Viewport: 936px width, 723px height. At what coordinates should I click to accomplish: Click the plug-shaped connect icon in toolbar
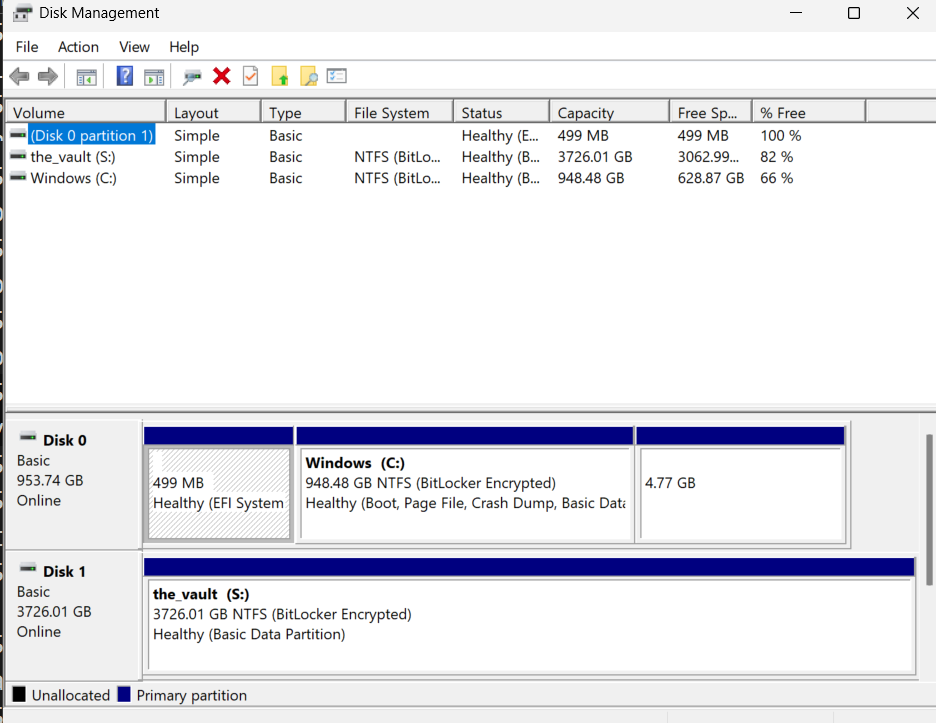tap(192, 77)
